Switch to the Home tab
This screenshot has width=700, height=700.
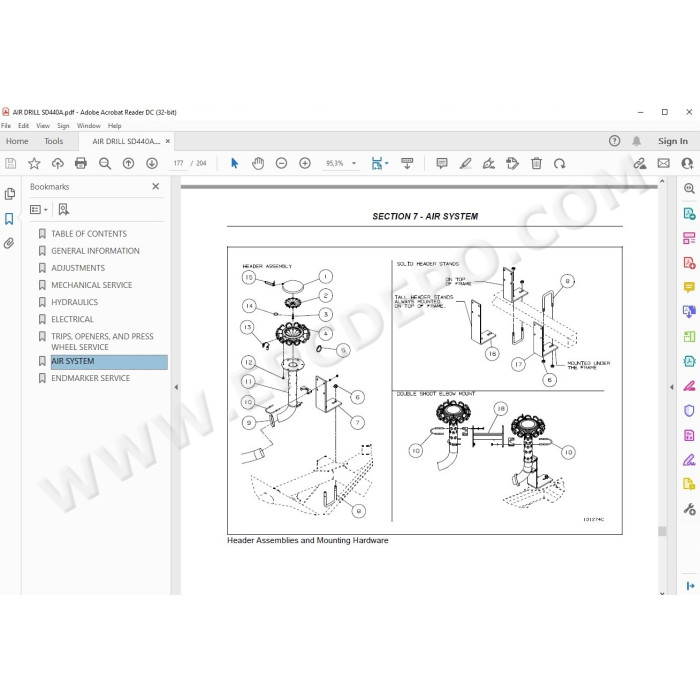pos(17,141)
